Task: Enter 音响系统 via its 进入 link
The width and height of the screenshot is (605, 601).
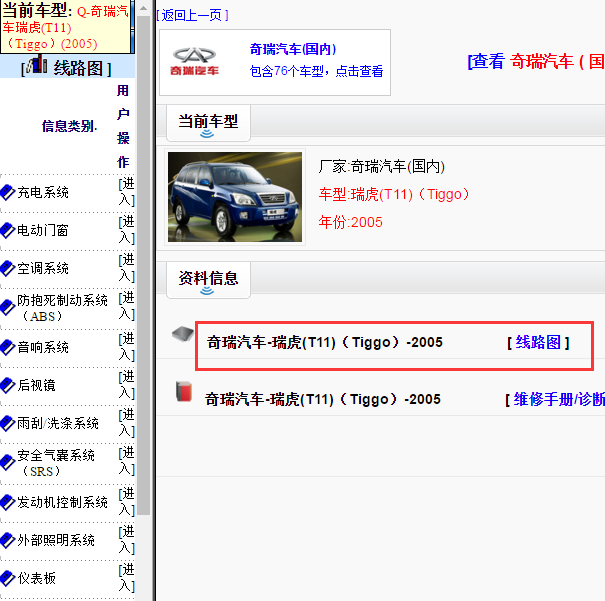Action: point(127,347)
